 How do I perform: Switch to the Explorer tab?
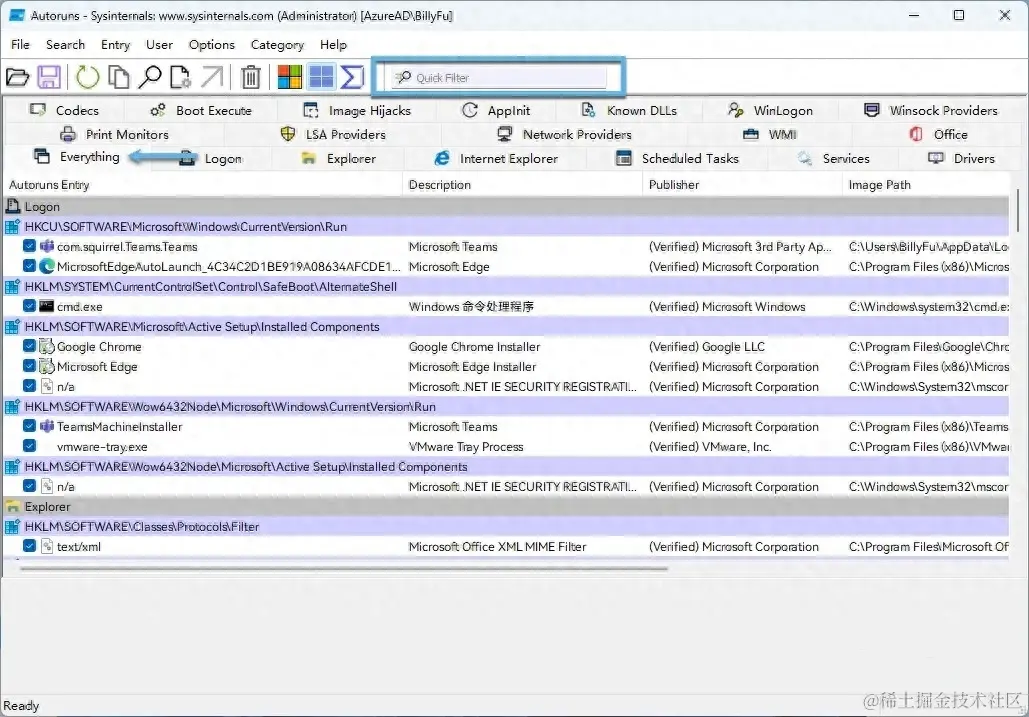(338, 158)
